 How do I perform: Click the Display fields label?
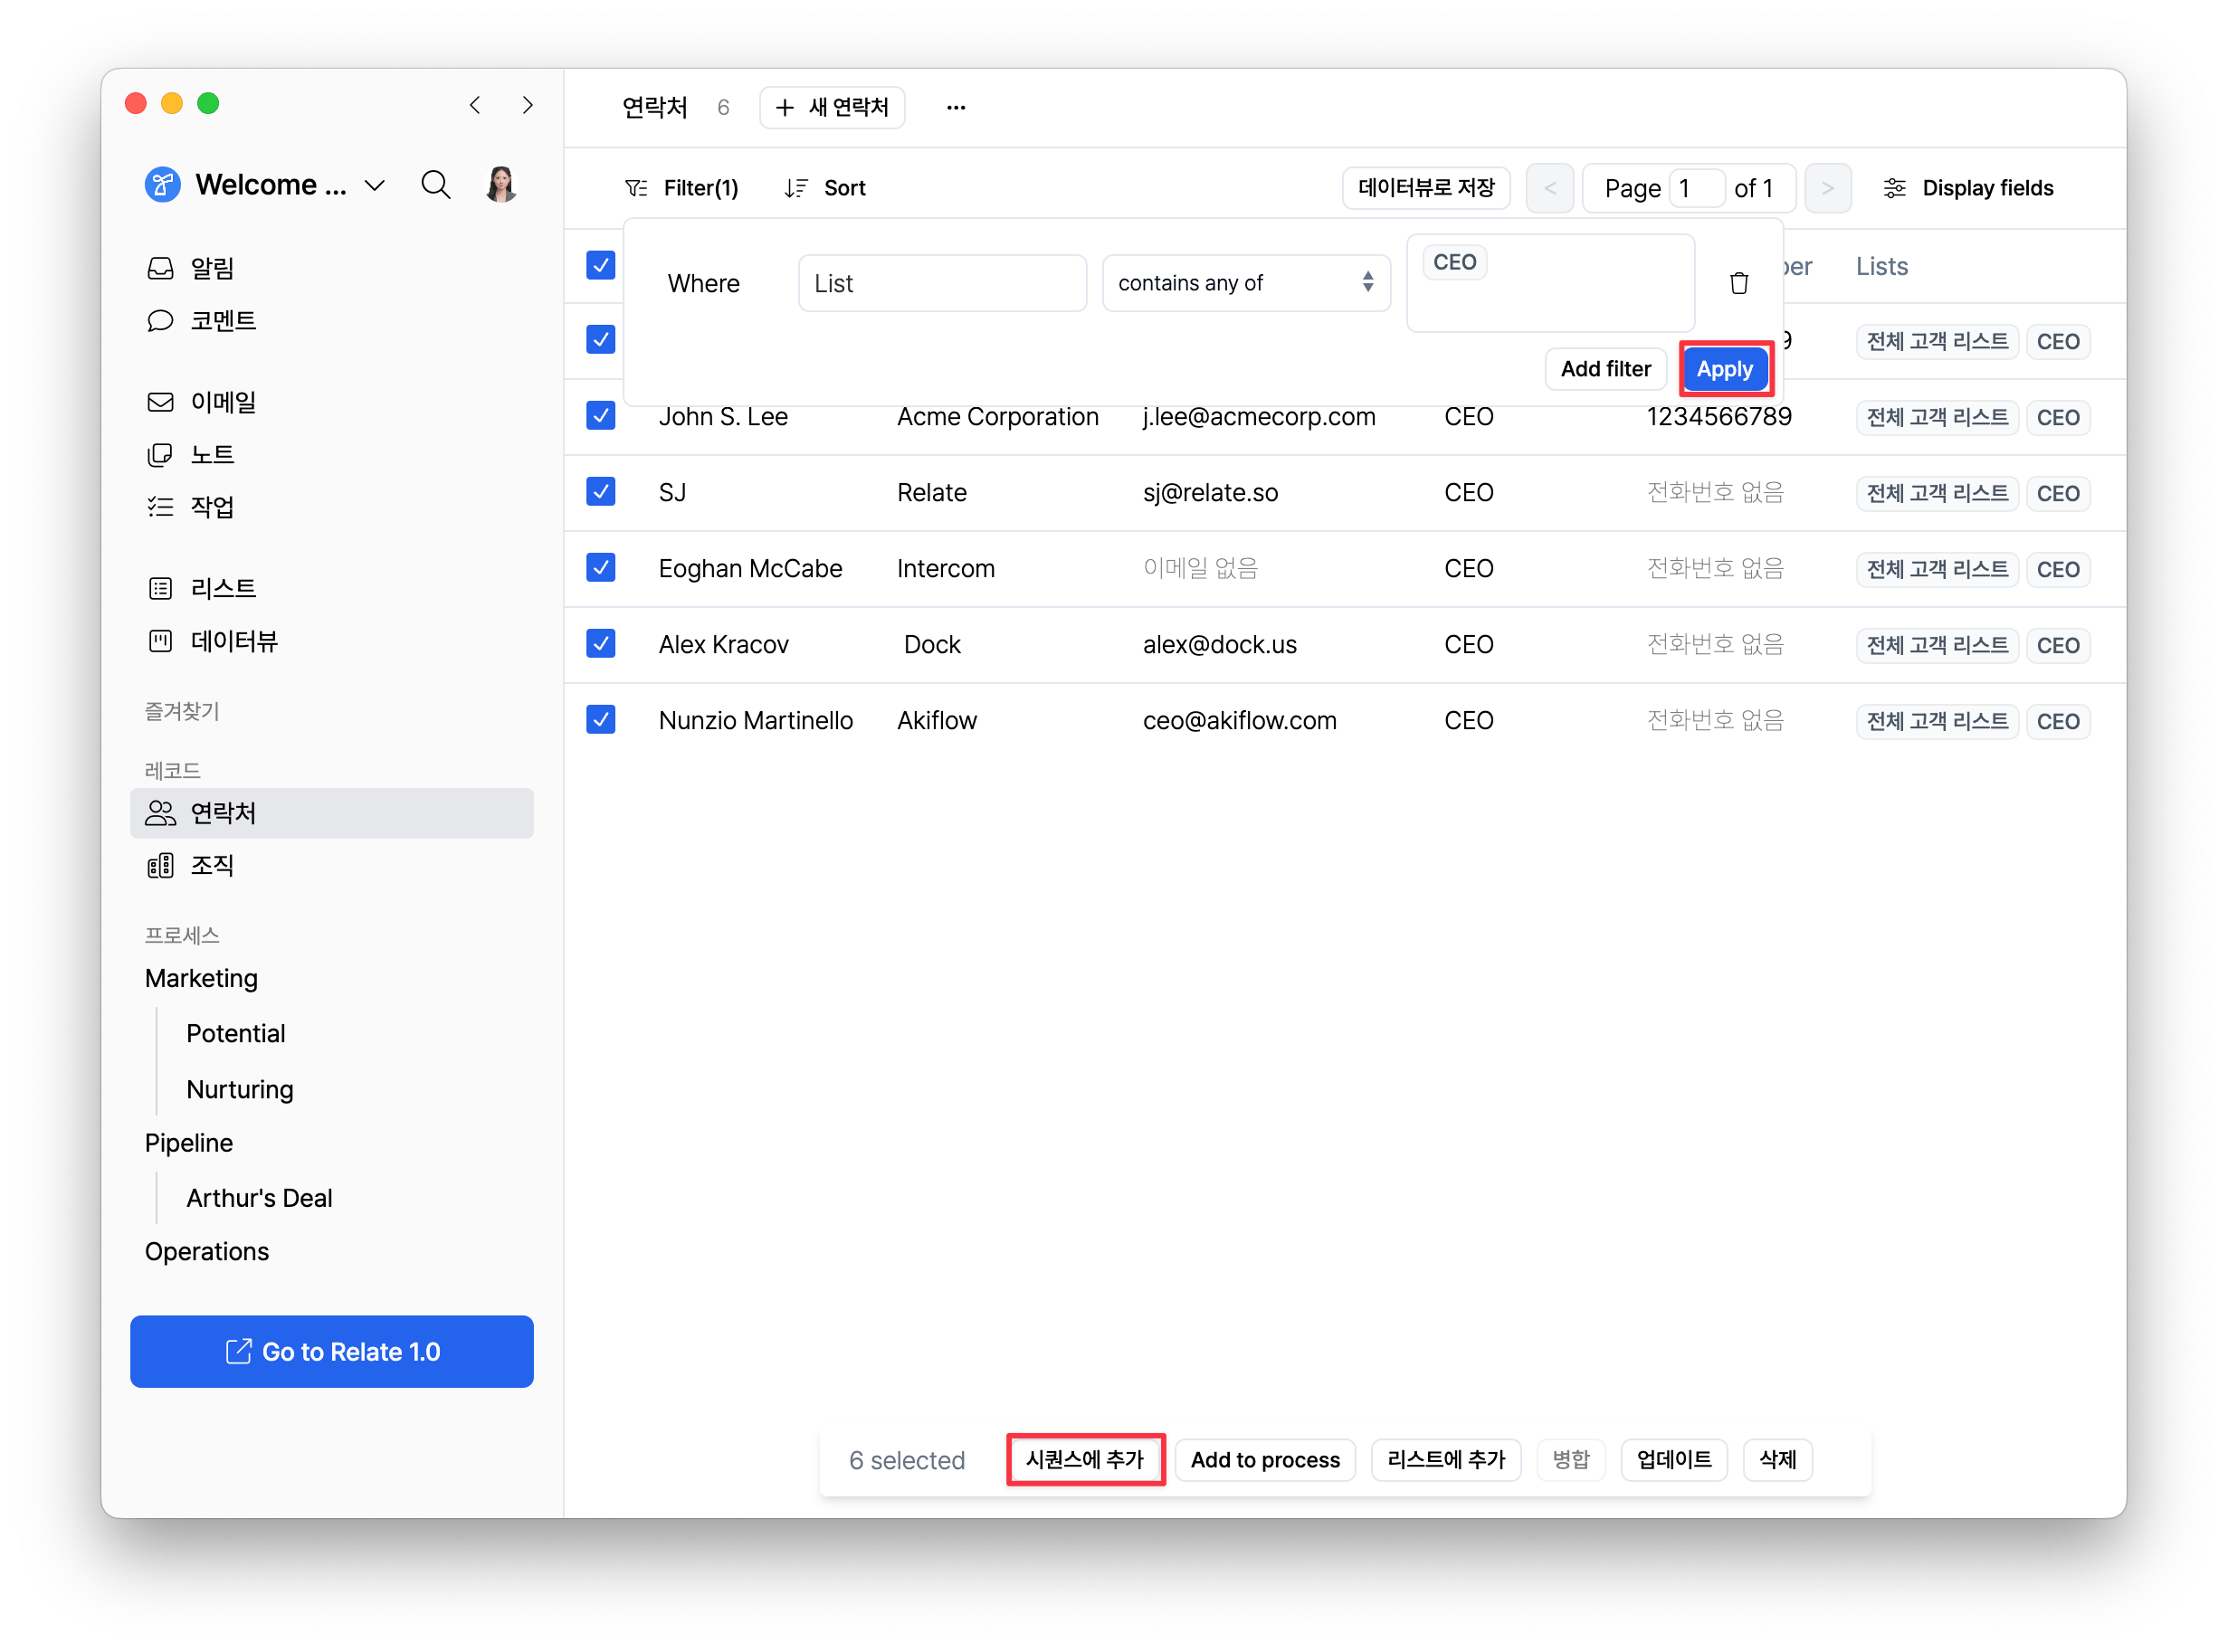point(1988,188)
